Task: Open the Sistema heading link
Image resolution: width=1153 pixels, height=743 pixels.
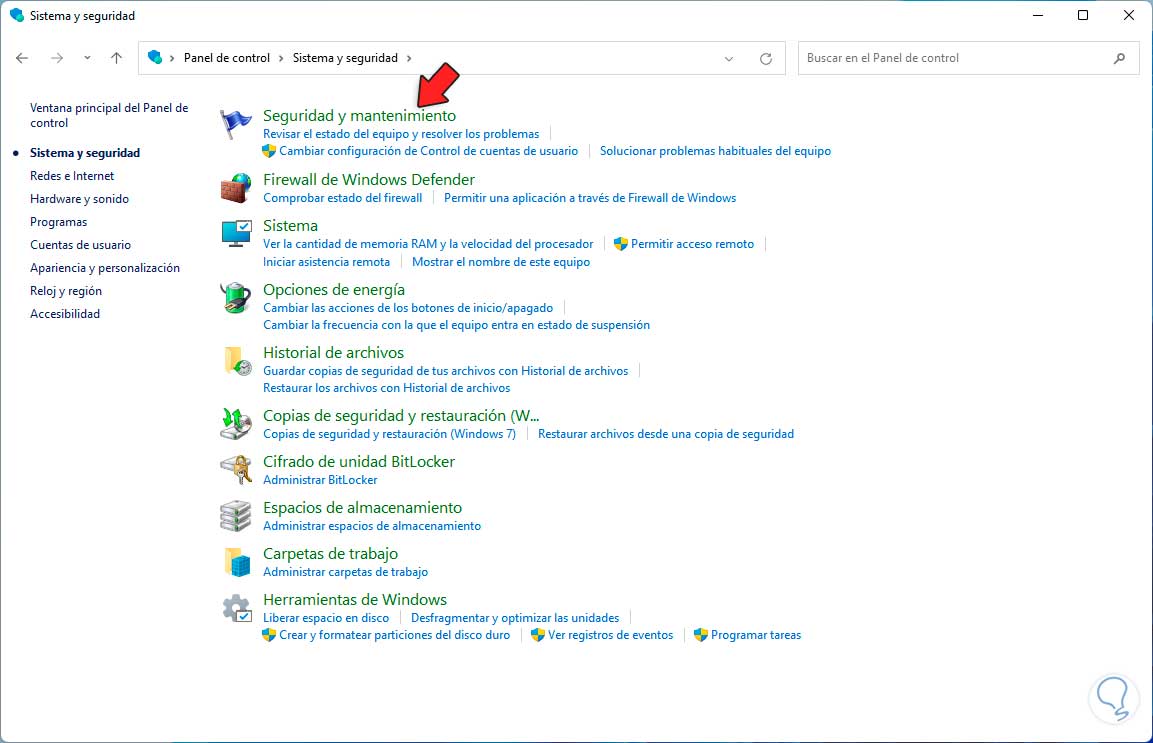Action: (x=290, y=226)
